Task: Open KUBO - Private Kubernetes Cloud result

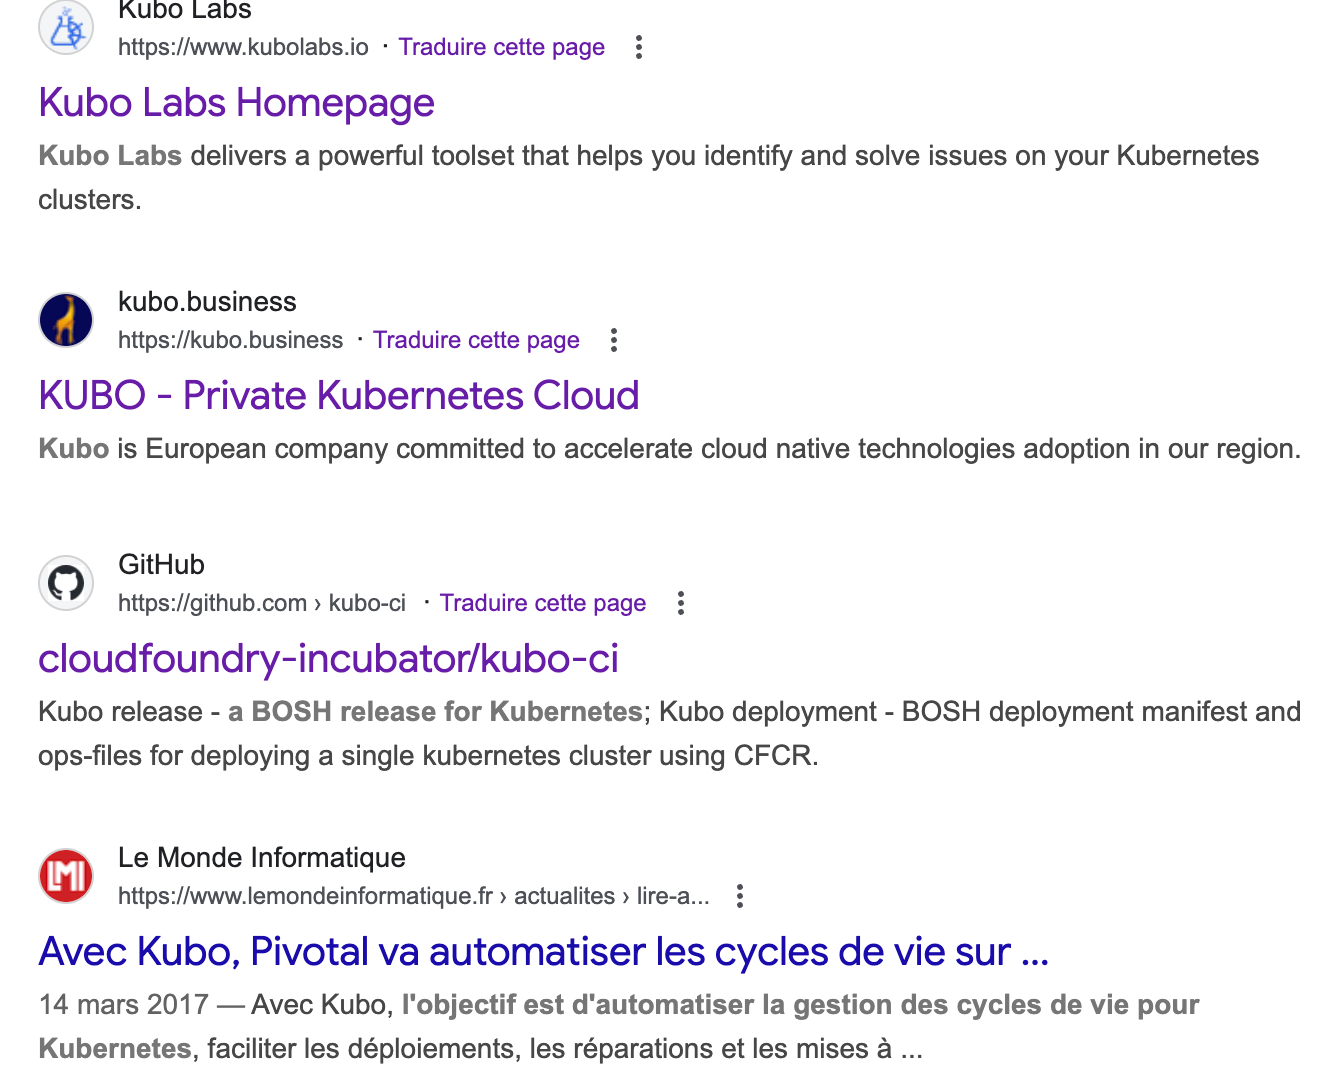Action: 338,396
